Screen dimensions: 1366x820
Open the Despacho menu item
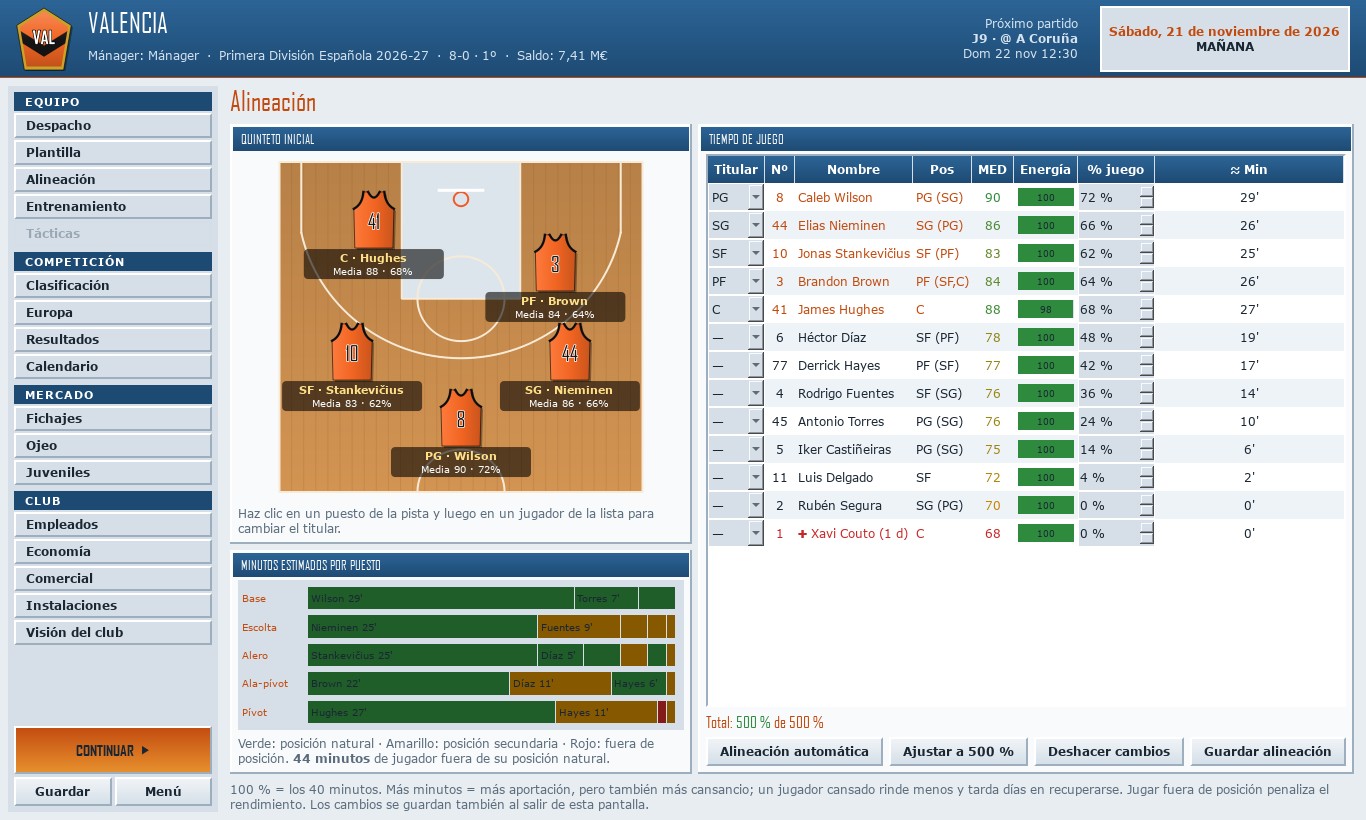pyautogui.click(x=113, y=126)
